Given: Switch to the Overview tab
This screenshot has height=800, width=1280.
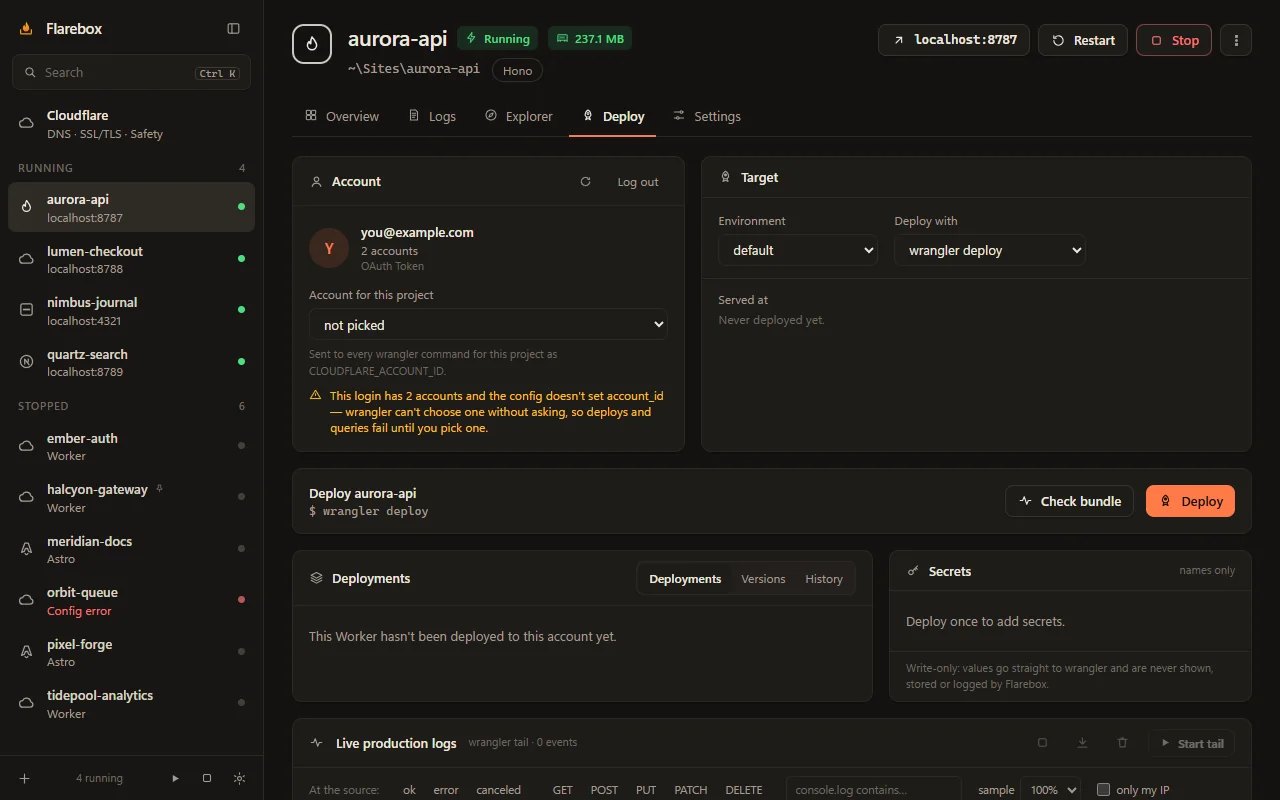Looking at the screenshot, I should [342, 117].
